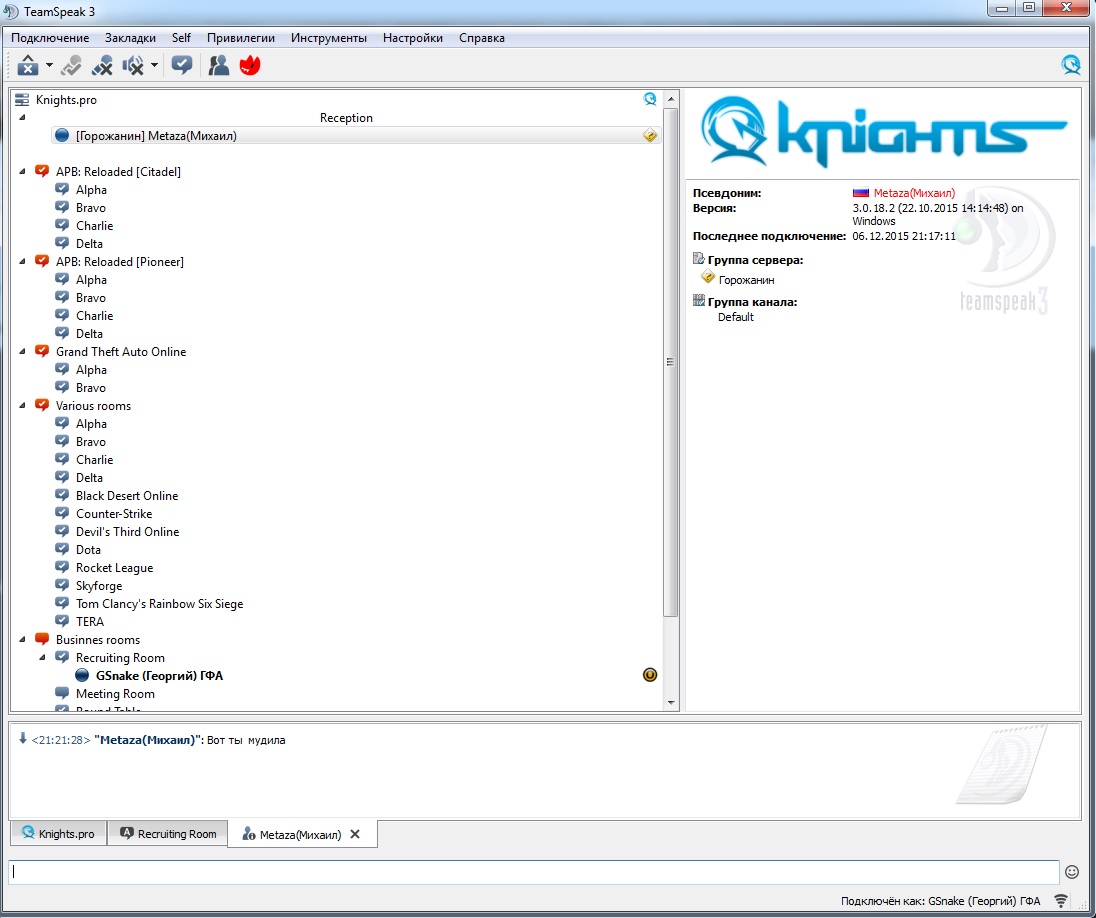Click the channel tree scrollbar thumb
The width and height of the screenshot is (1096, 918).
(x=670, y=361)
